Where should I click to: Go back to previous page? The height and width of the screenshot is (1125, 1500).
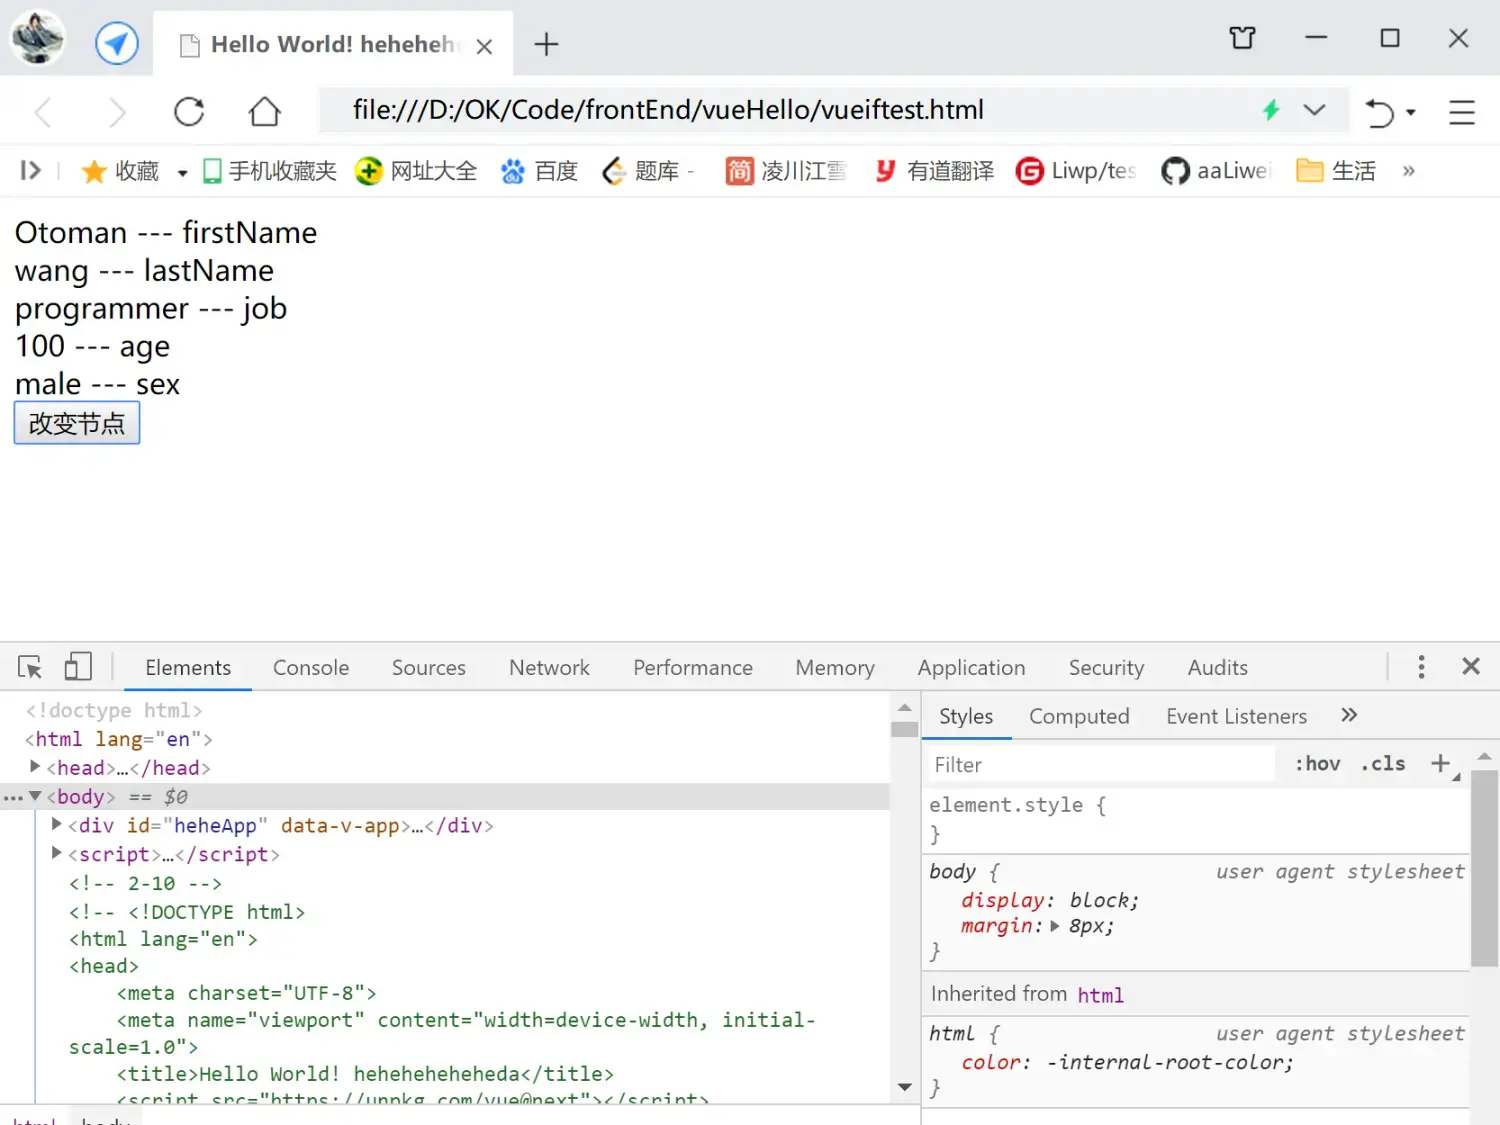coord(43,111)
